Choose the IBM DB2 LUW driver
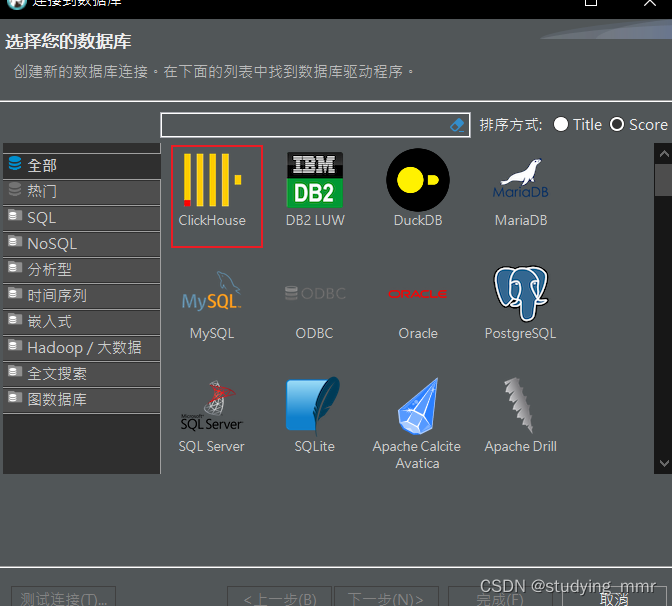672x606 pixels. tap(315, 189)
